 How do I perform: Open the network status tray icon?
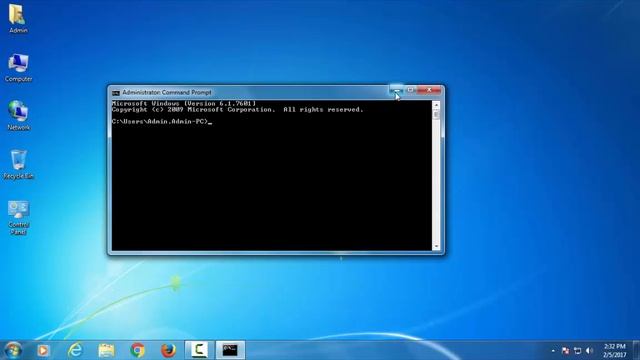point(577,351)
